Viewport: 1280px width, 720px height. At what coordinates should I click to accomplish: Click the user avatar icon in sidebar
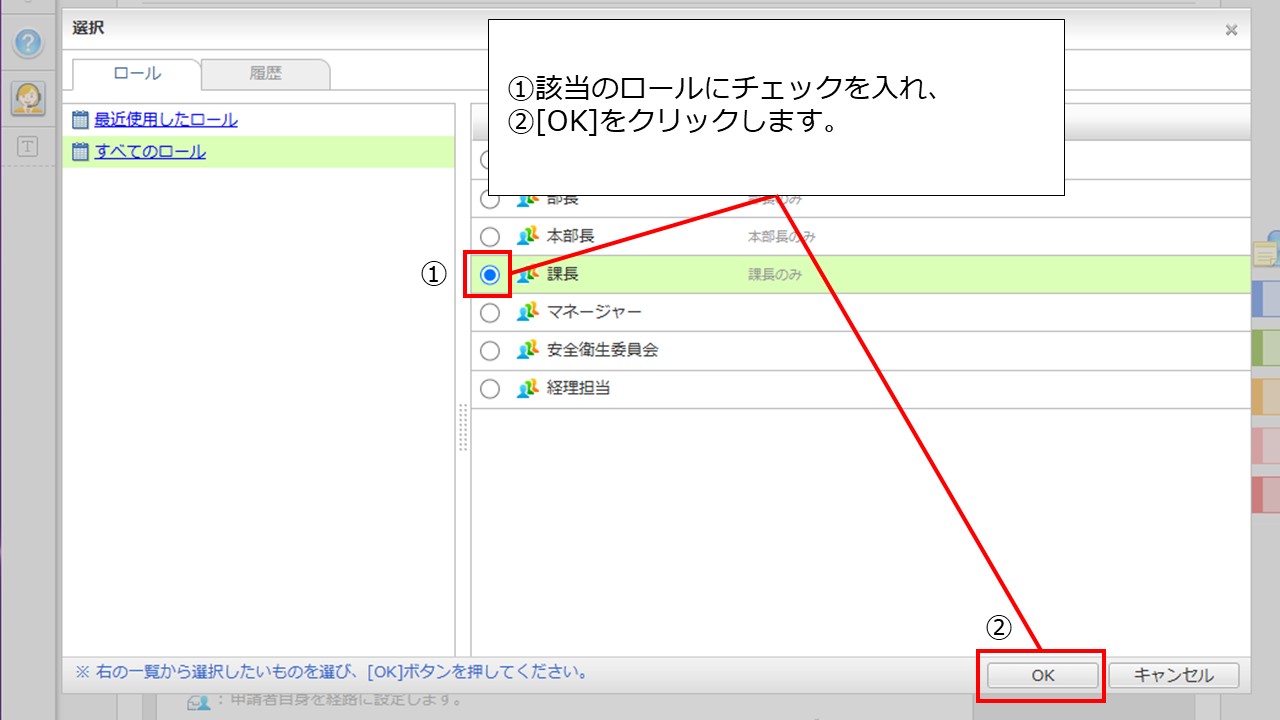(x=28, y=98)
